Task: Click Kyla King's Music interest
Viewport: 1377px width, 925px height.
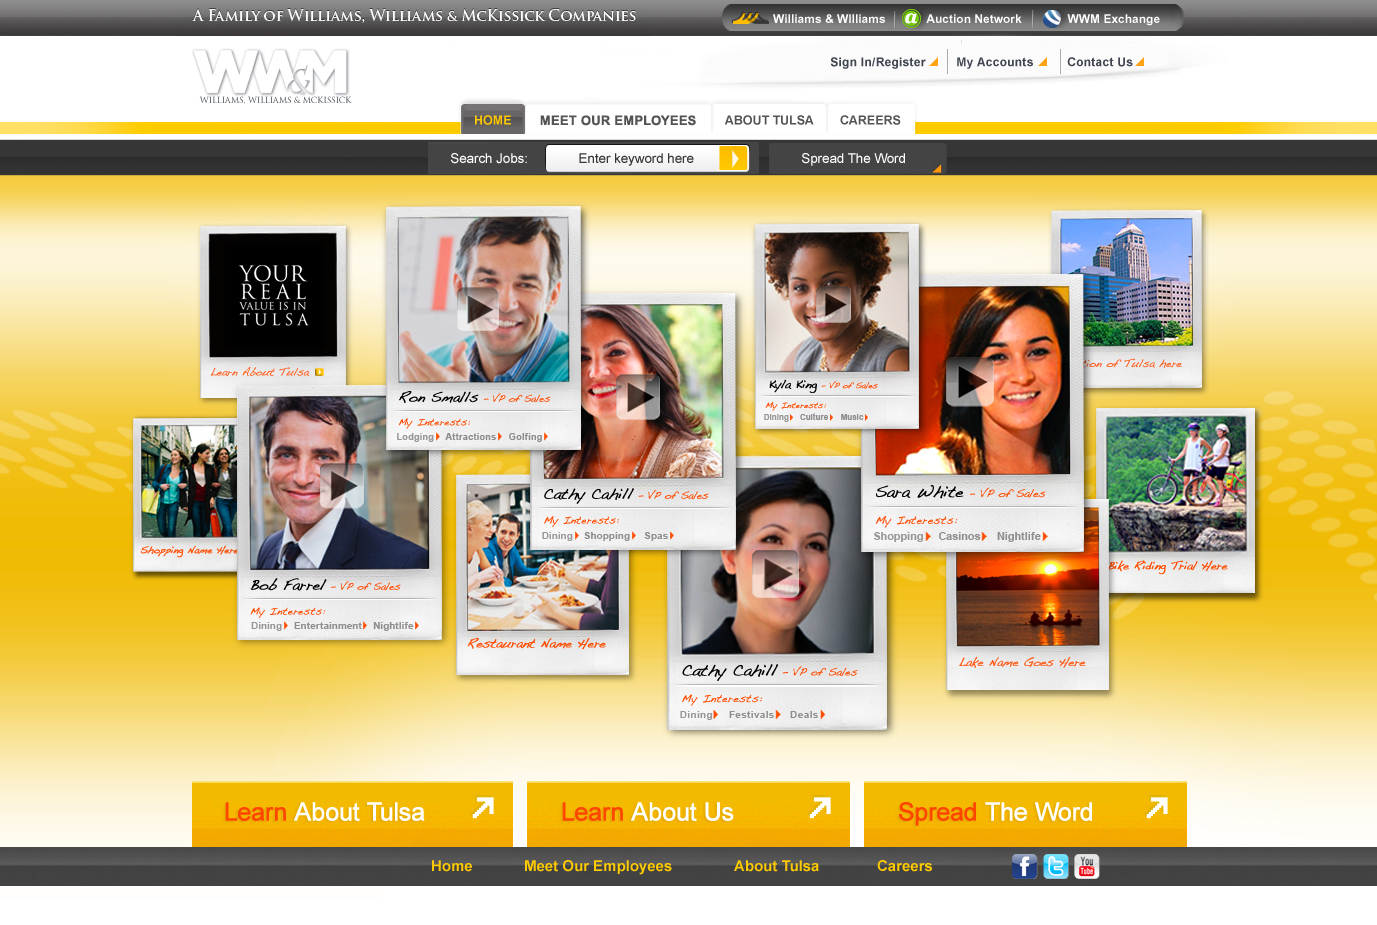Action: [x=854, y=417]
